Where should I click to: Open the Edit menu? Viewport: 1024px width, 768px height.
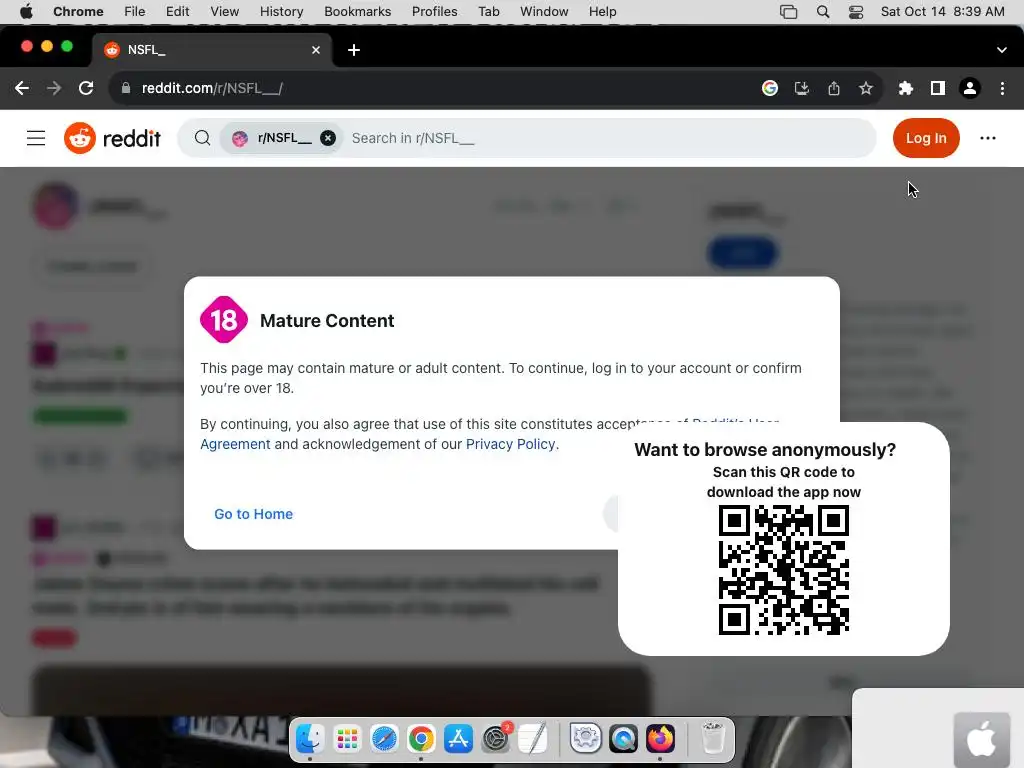(177, 11)
